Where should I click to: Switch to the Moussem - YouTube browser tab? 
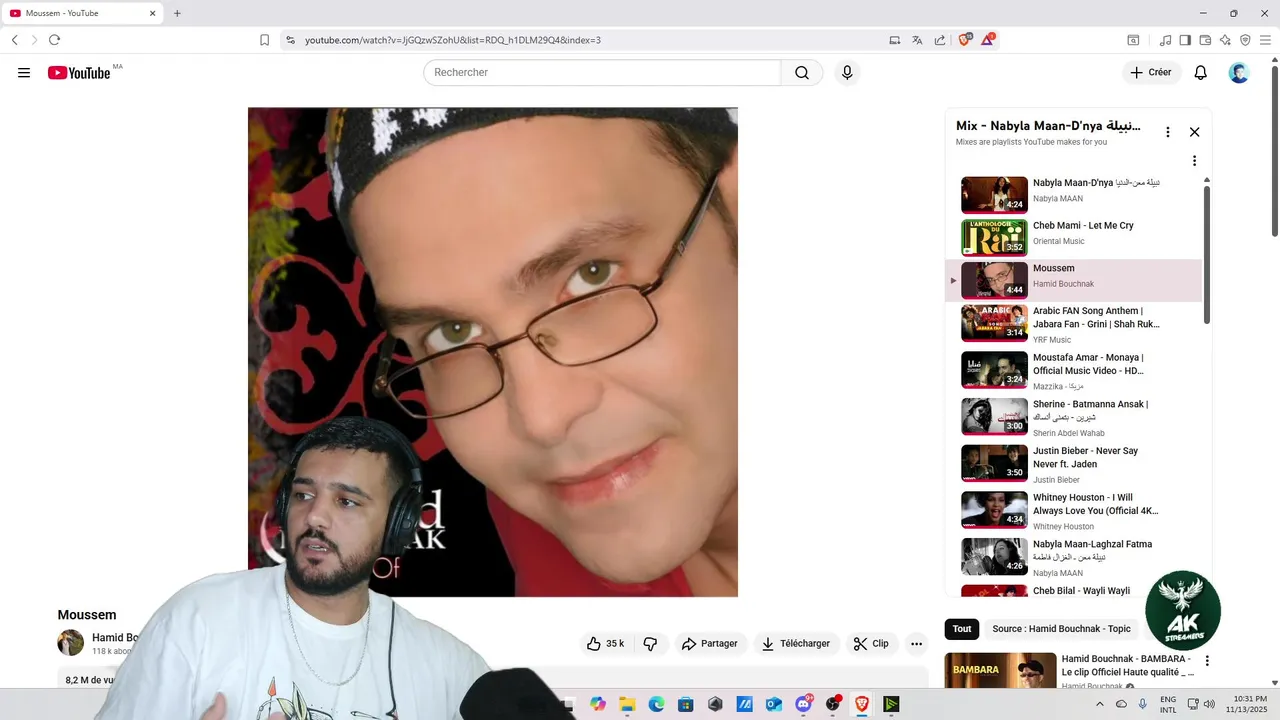[x=84, y=13]
